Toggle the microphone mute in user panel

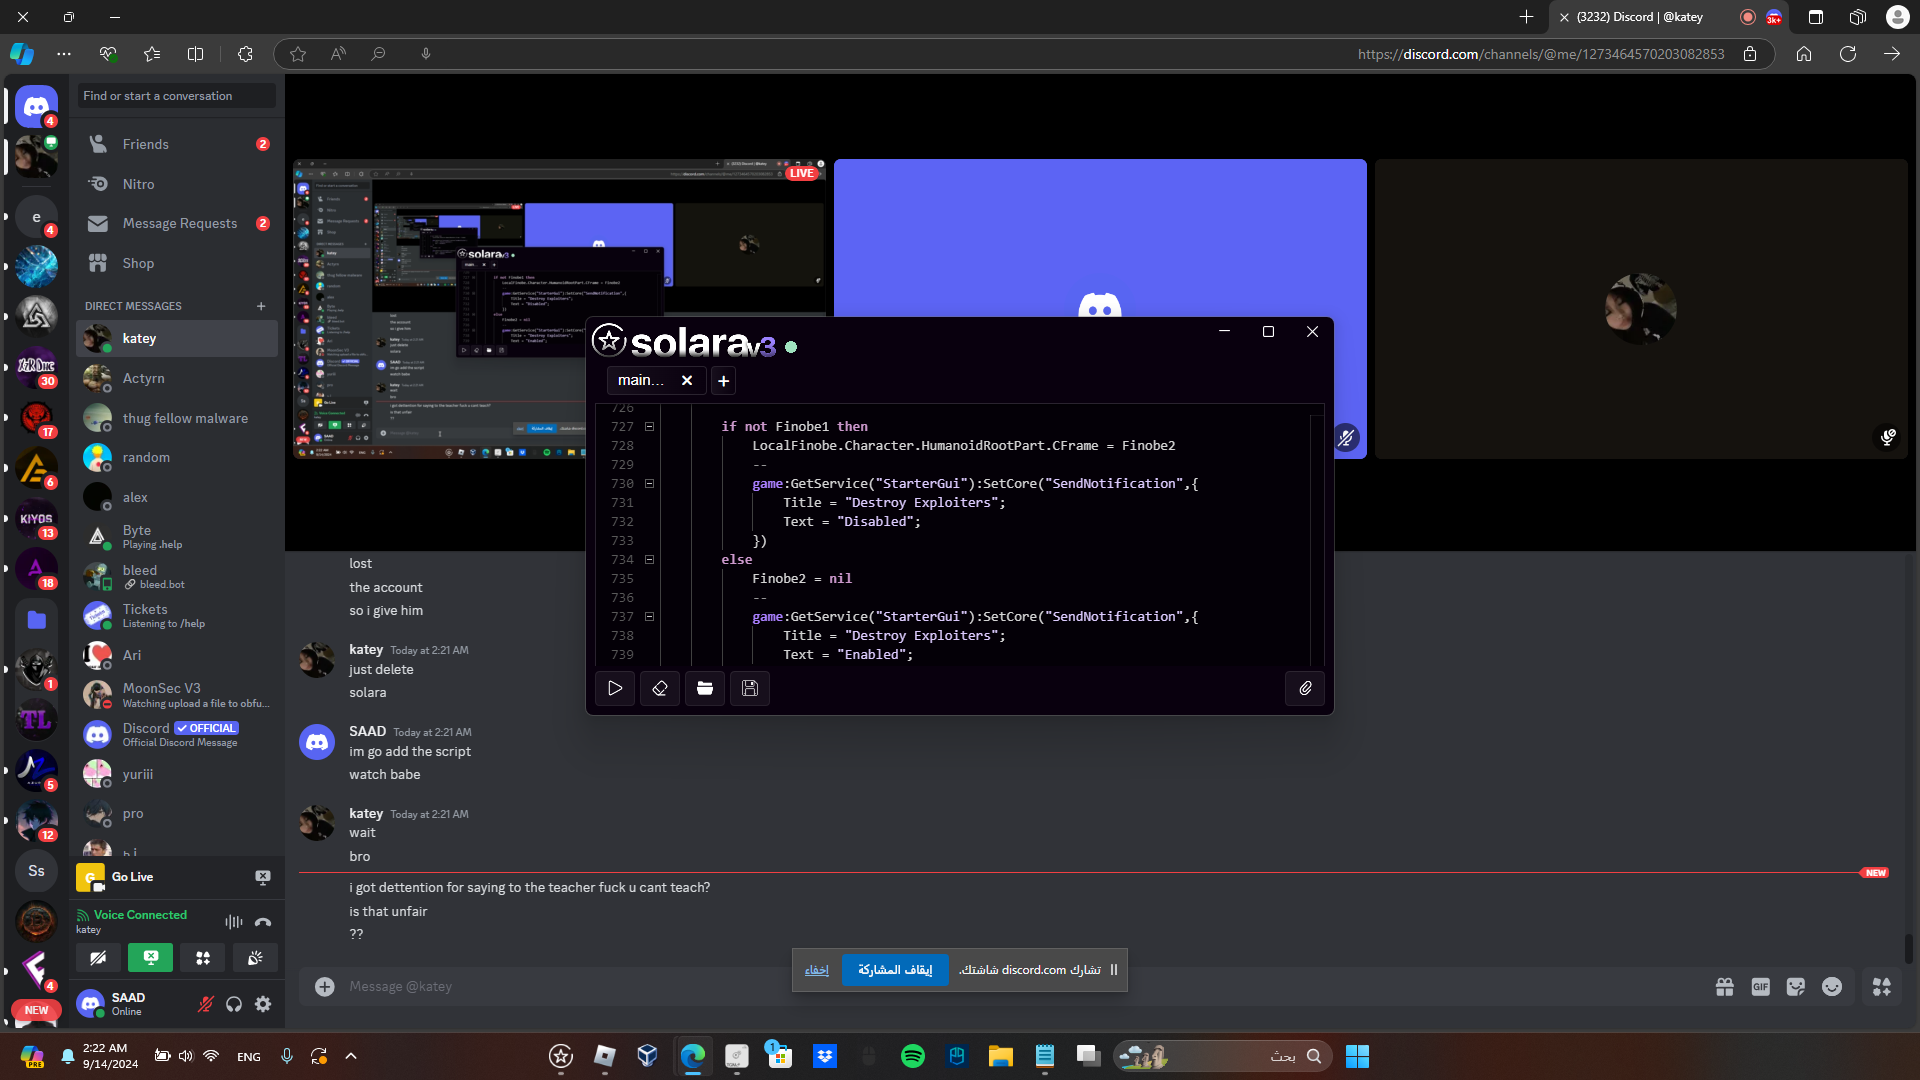pos(205,1004)
